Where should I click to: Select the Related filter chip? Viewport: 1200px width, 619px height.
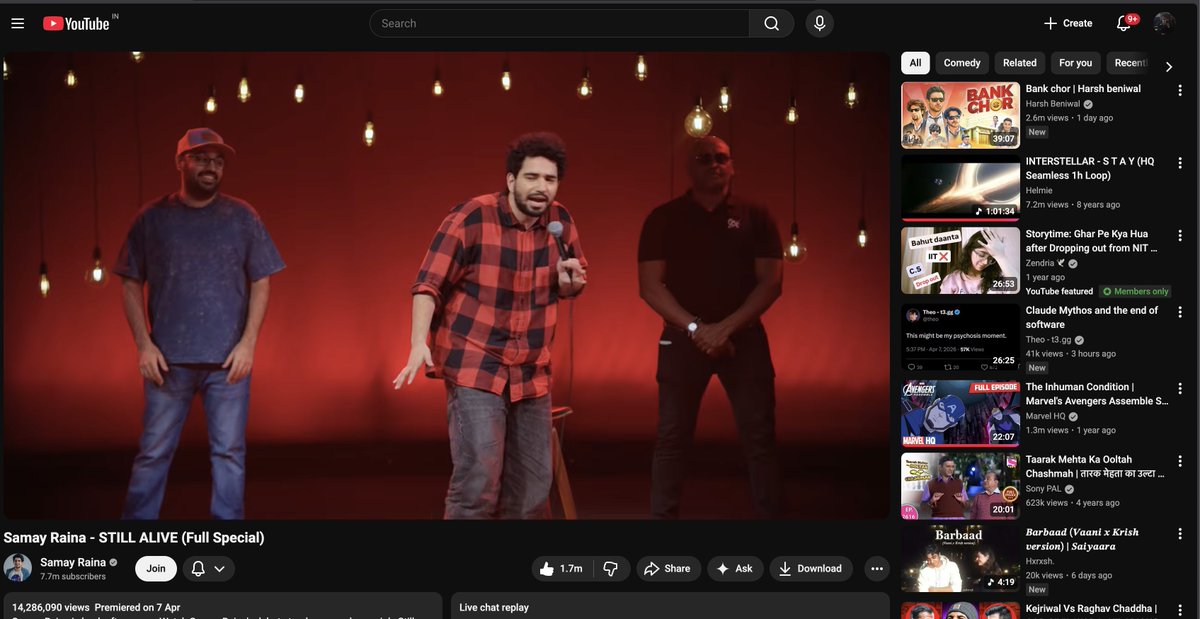click(1020, 63)
